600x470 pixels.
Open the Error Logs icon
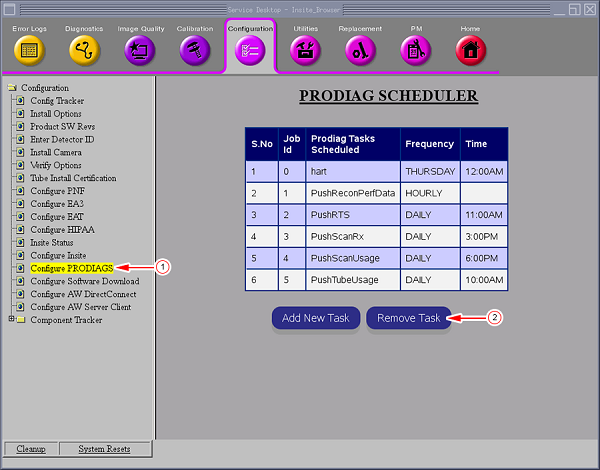28,49
